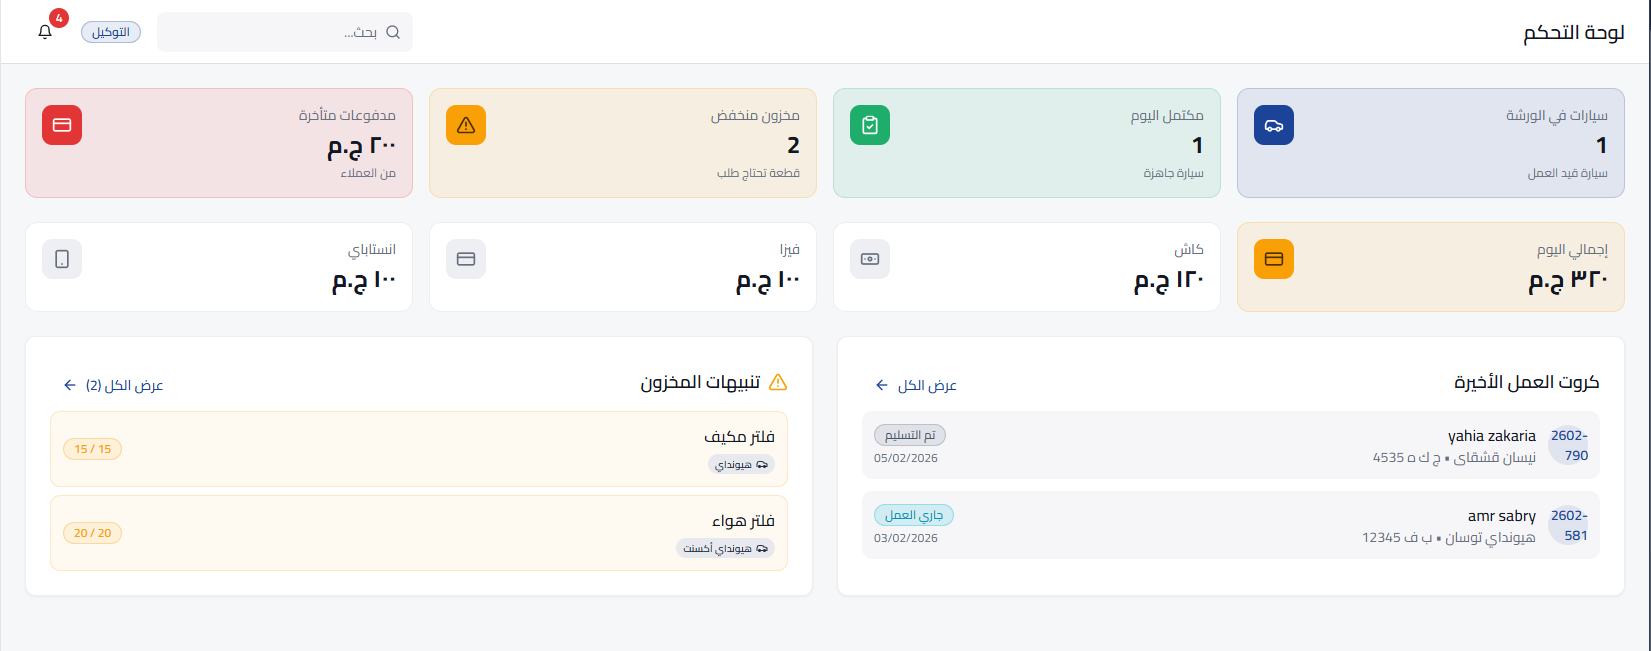This screenshot has height=651, width=1651.
Task: Open the فلتر مكيف stock alert item
Action: tap(419, 449)
